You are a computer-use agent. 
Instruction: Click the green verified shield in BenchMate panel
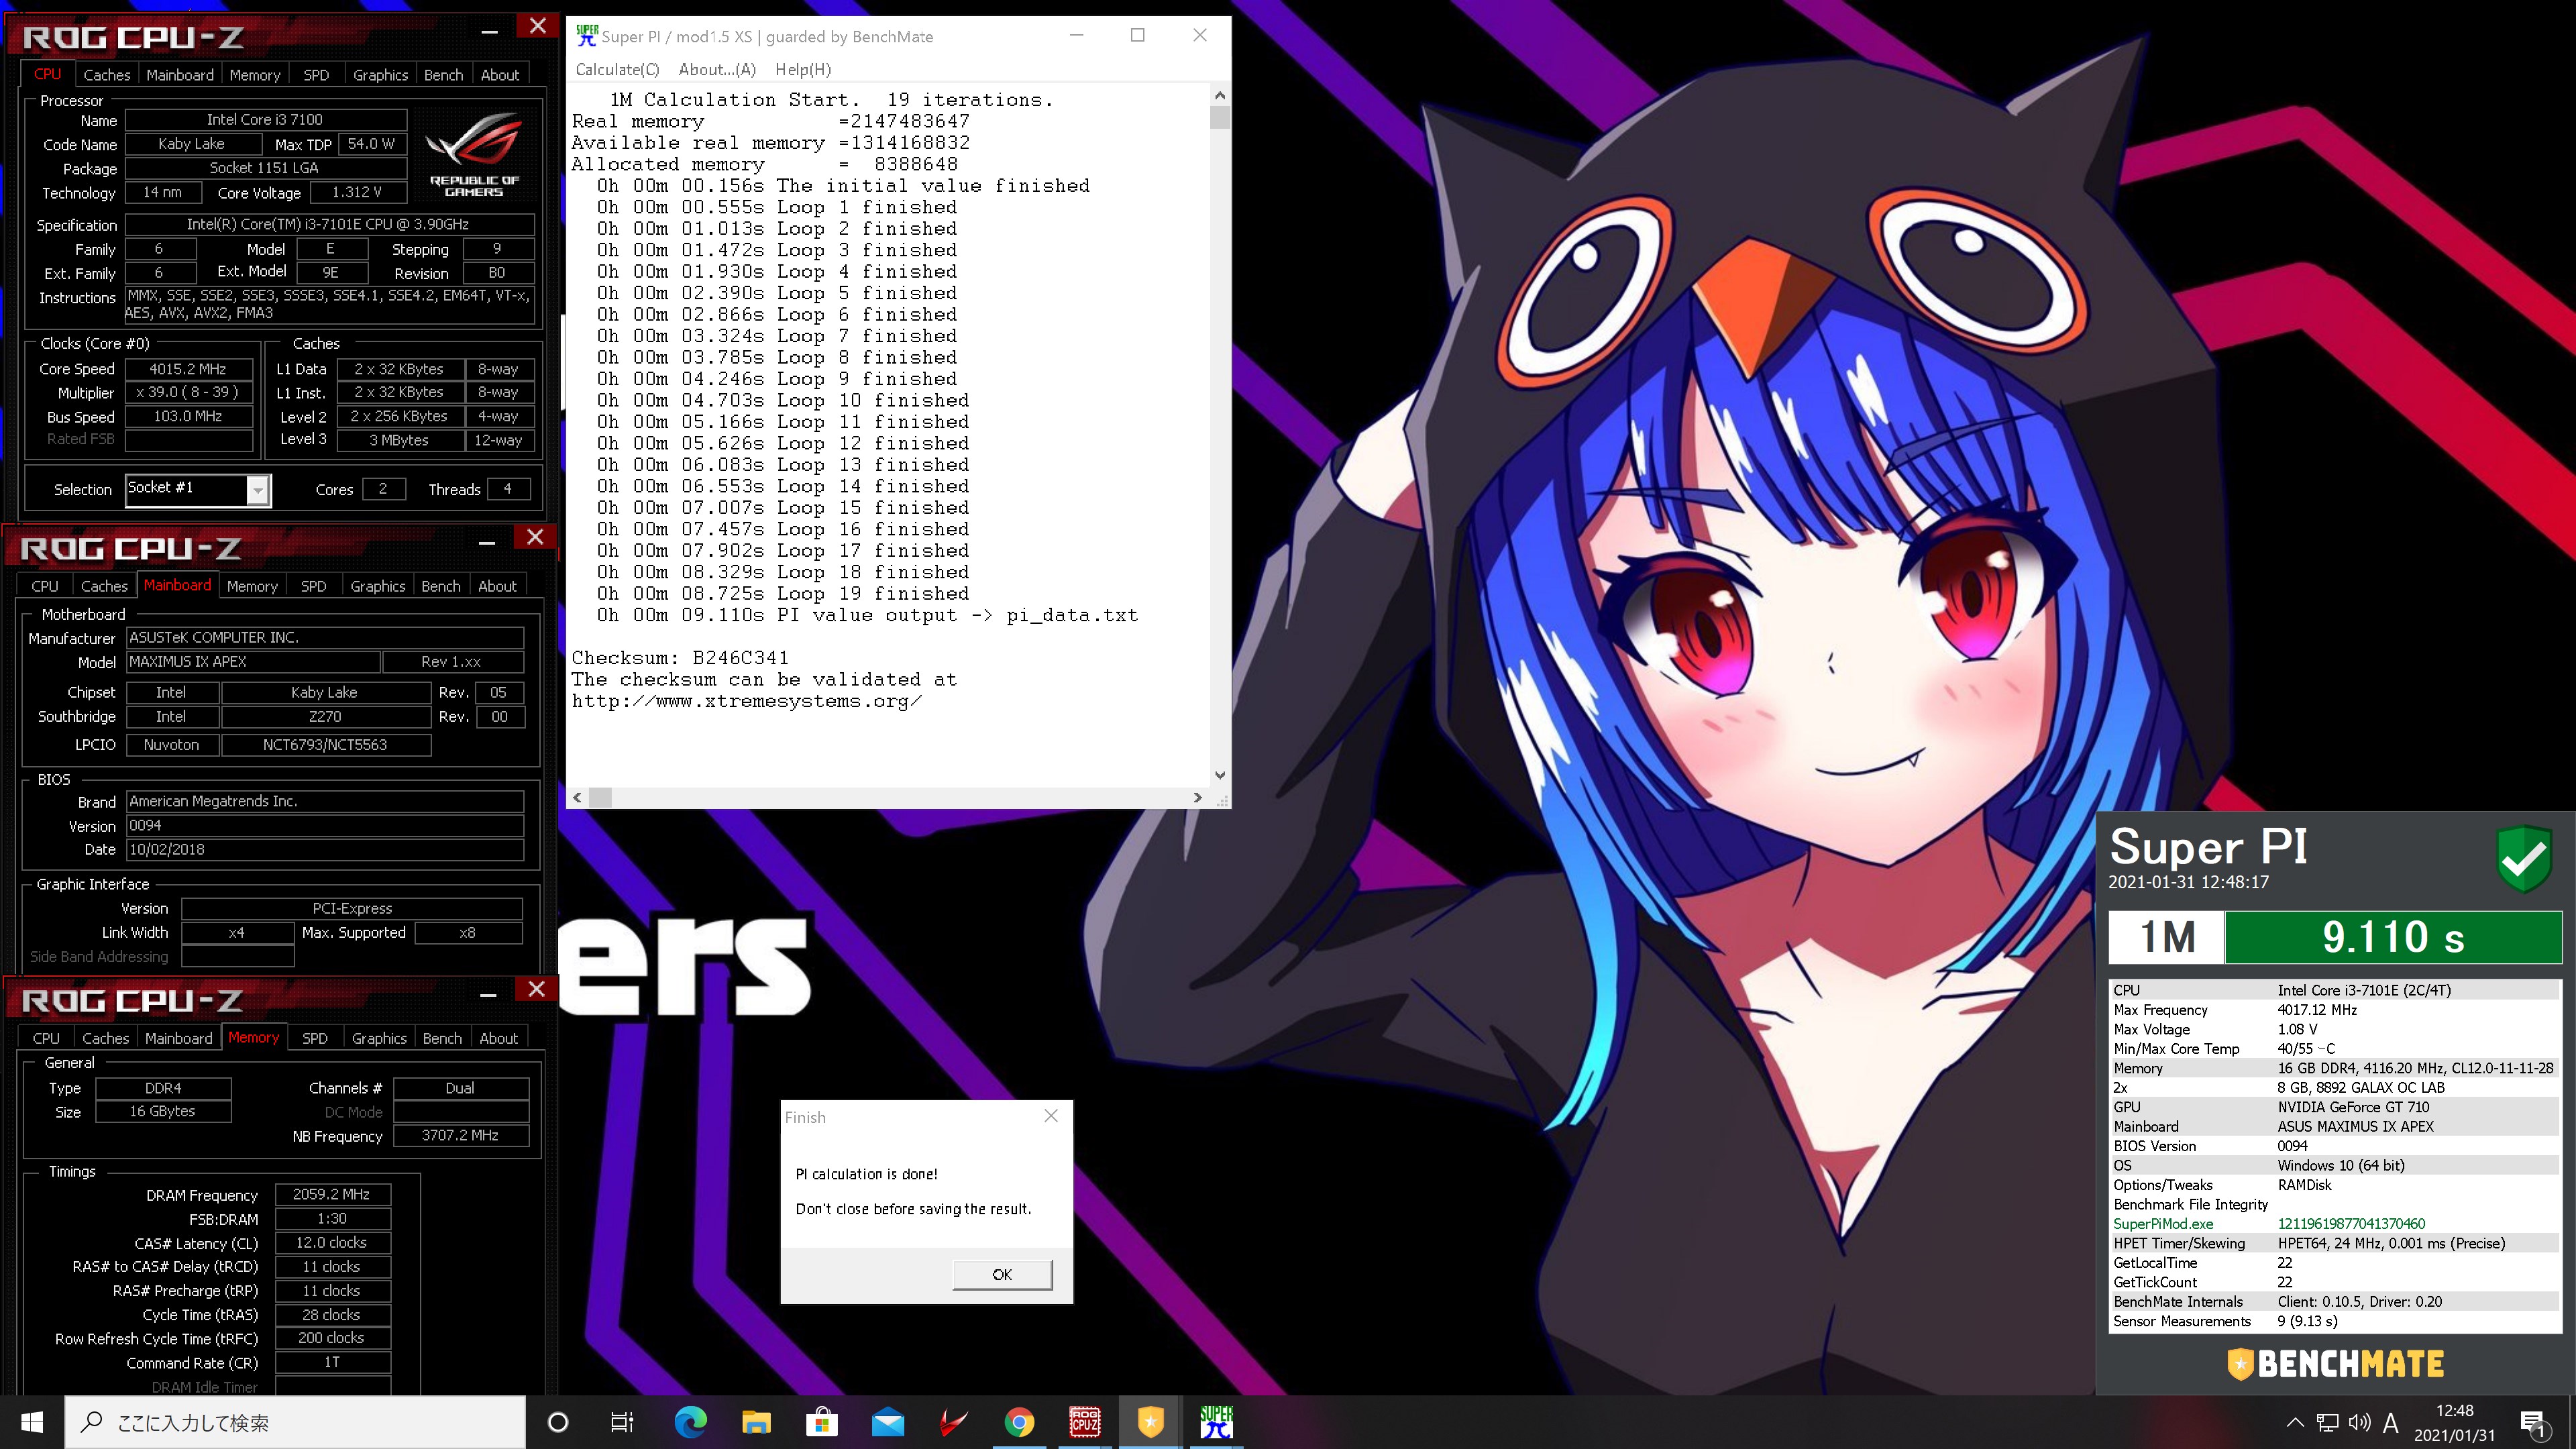[x=2524, y=858]
